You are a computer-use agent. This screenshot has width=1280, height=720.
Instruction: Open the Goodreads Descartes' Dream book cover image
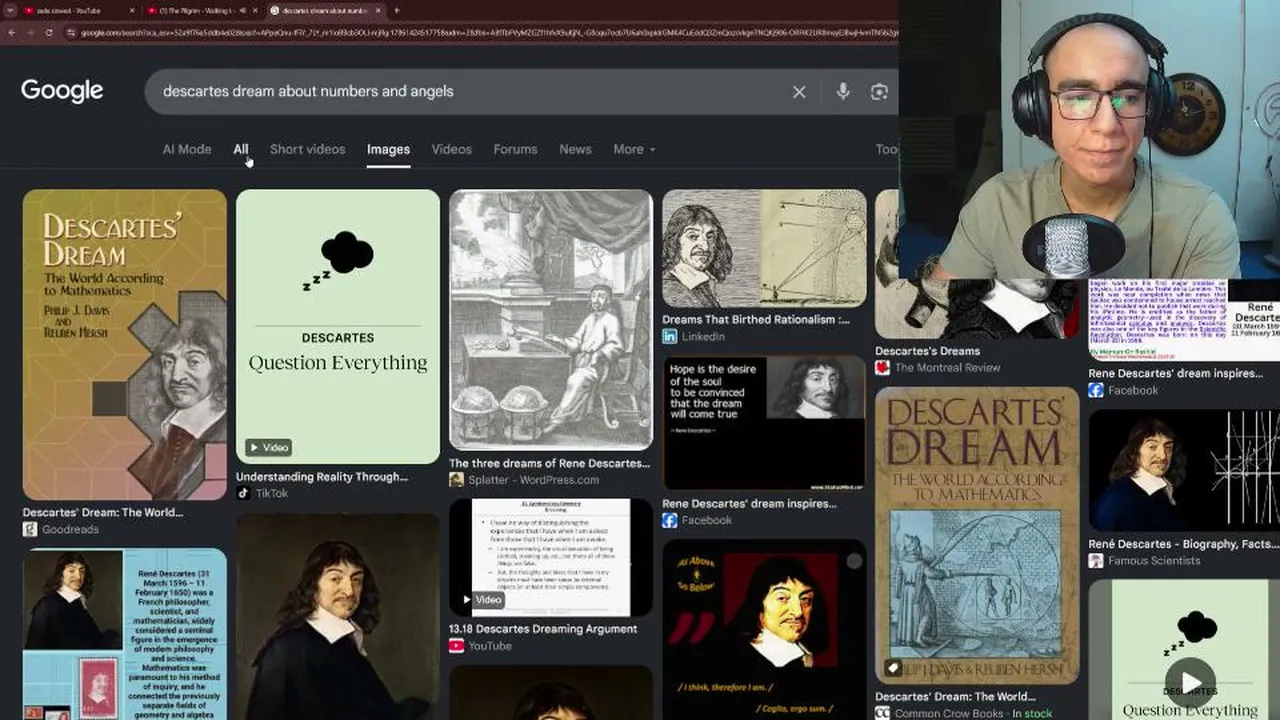(x=125, y=344)
